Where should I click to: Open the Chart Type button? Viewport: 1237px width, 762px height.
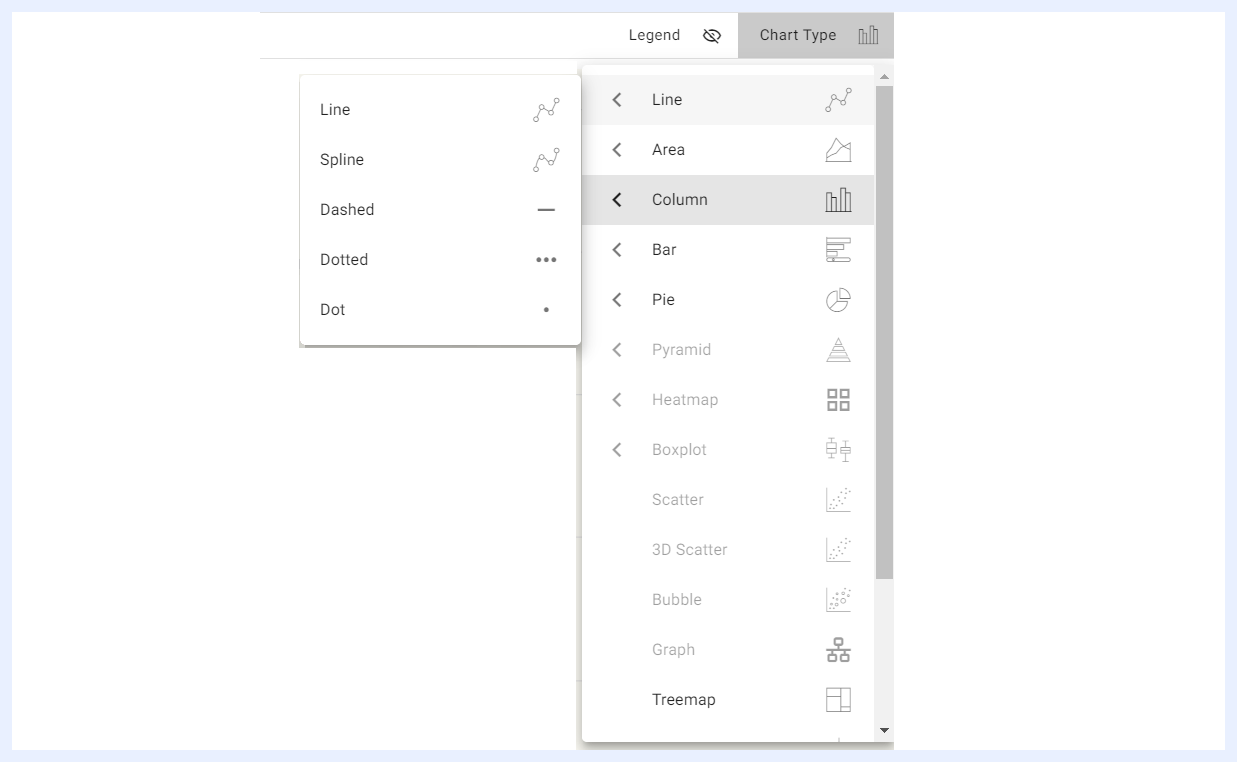point(816,36)
